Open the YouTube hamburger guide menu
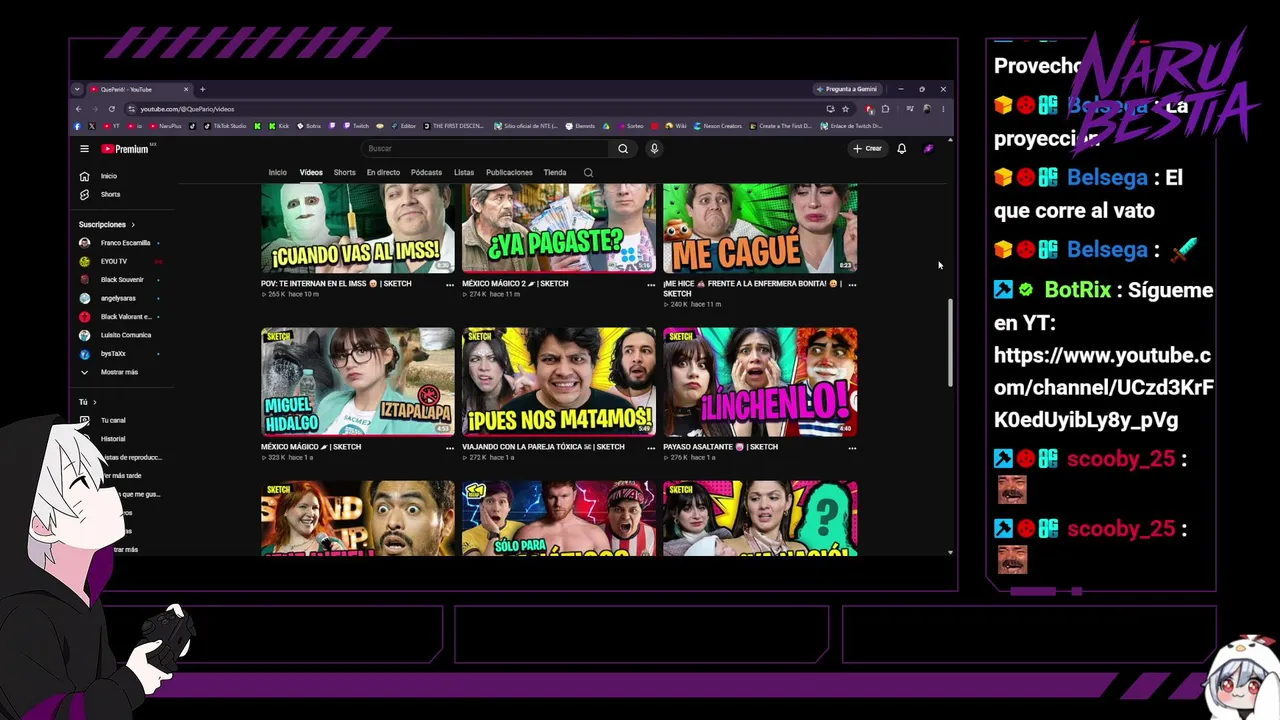Image resolution: width=1280 pixels, height=720 pixels. point(85,149)
